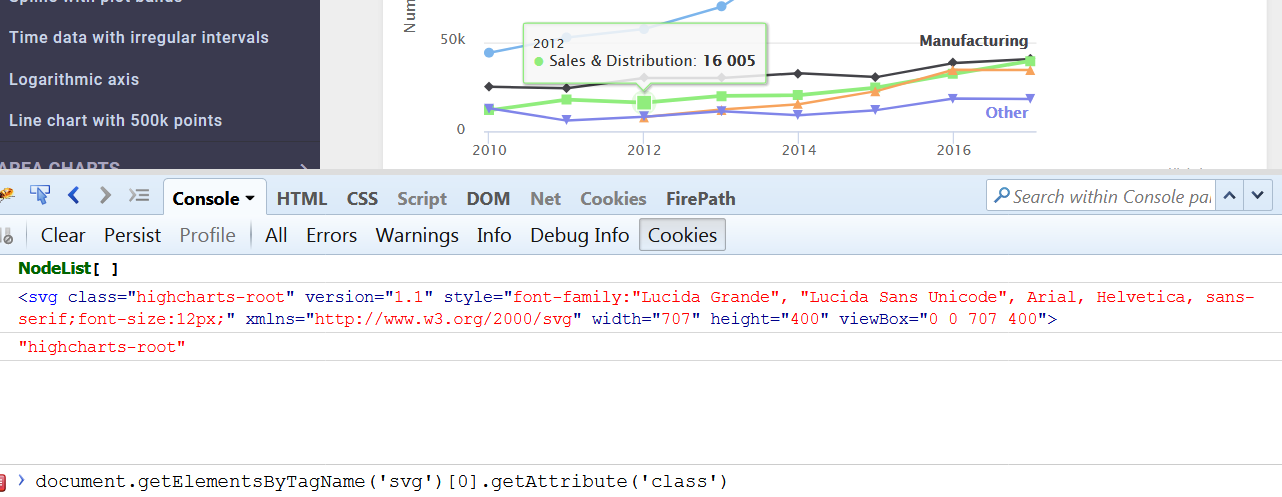Clear the console output
Viewport: 1282px width, 497px height.
(63, 235)
